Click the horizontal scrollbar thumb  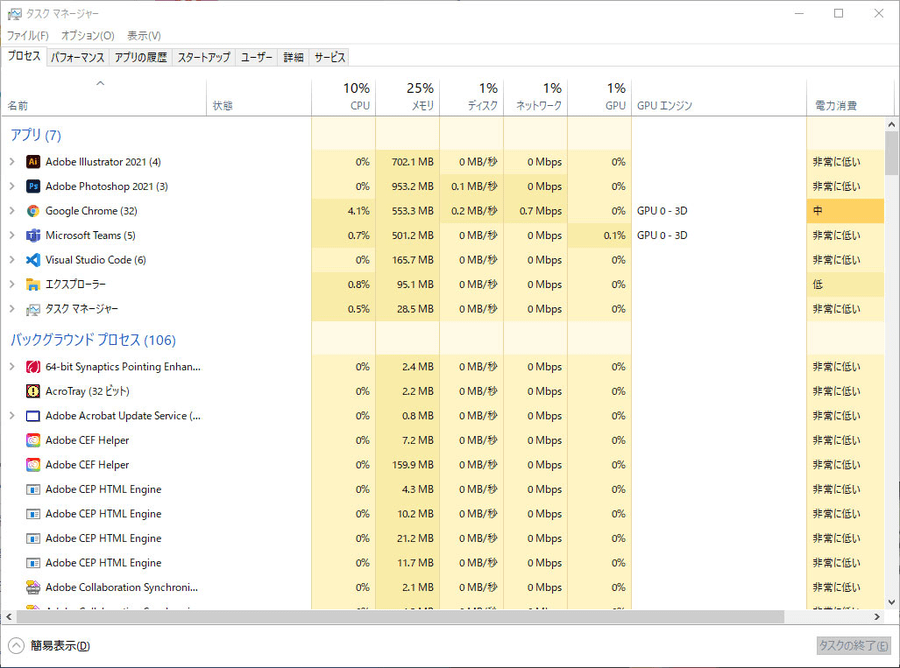pyautogui.click(x=401, y=617)
